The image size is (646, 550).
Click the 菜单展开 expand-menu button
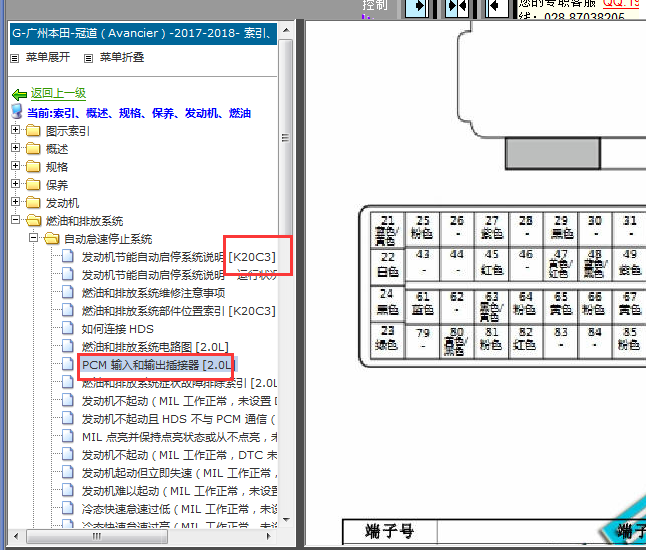point(47,57)
